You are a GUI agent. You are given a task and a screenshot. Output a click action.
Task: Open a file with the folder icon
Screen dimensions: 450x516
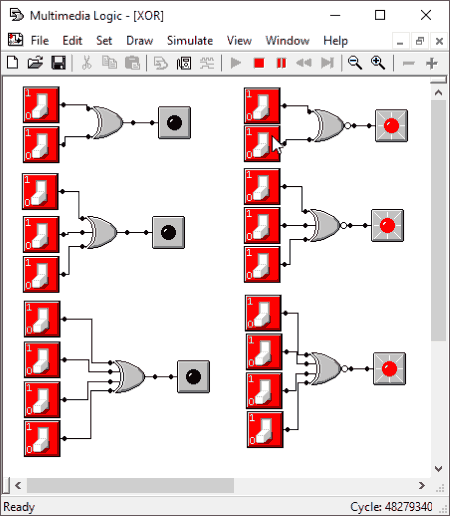point(35,63)
